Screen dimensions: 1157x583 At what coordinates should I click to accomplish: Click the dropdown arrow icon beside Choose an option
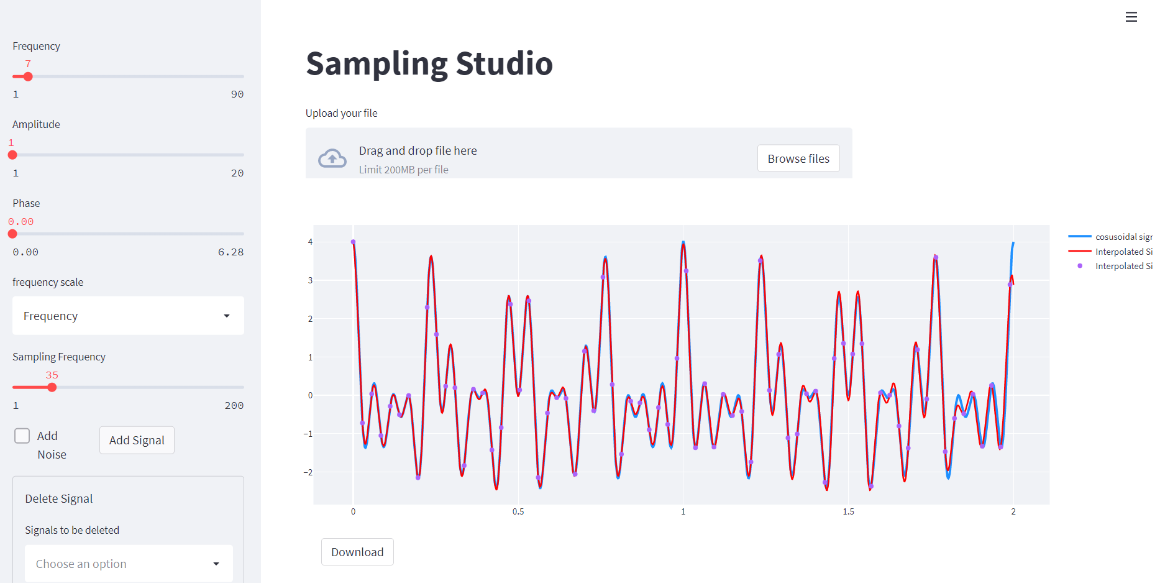pos(216,563)
